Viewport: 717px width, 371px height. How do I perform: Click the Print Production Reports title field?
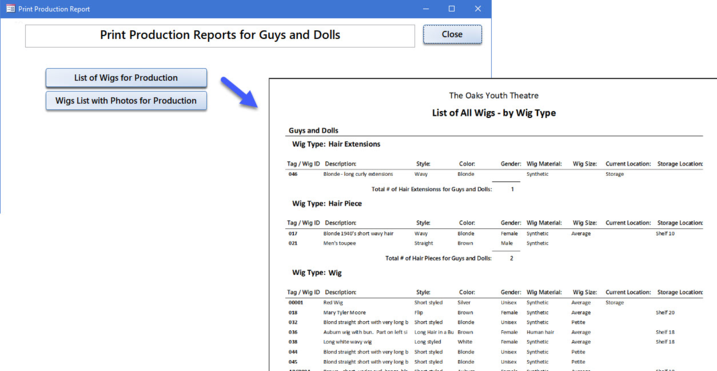point(220,36)
